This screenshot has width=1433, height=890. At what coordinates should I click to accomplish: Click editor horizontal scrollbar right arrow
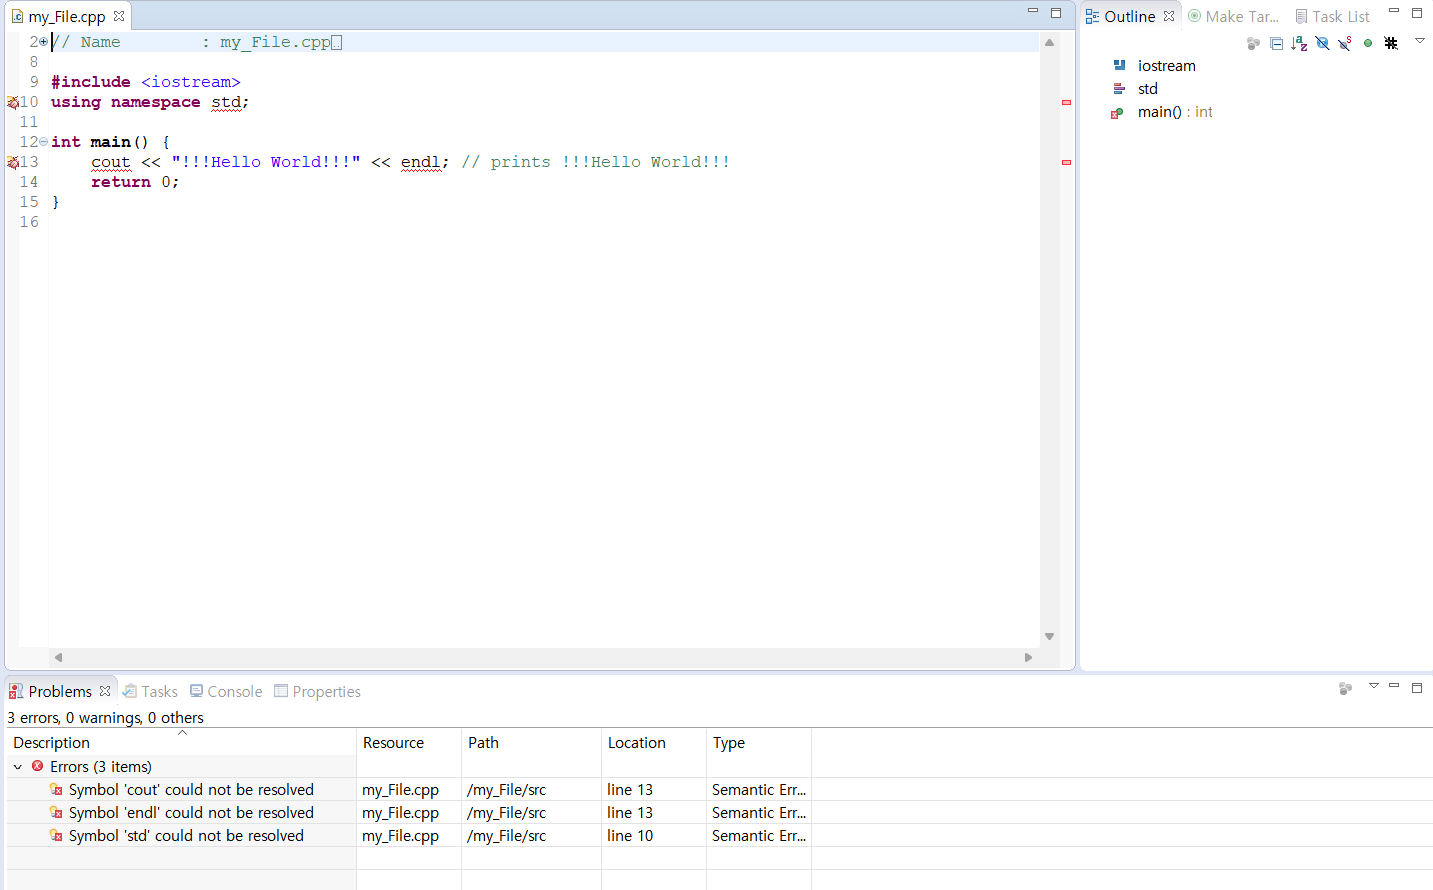[x=1028, y=657]
